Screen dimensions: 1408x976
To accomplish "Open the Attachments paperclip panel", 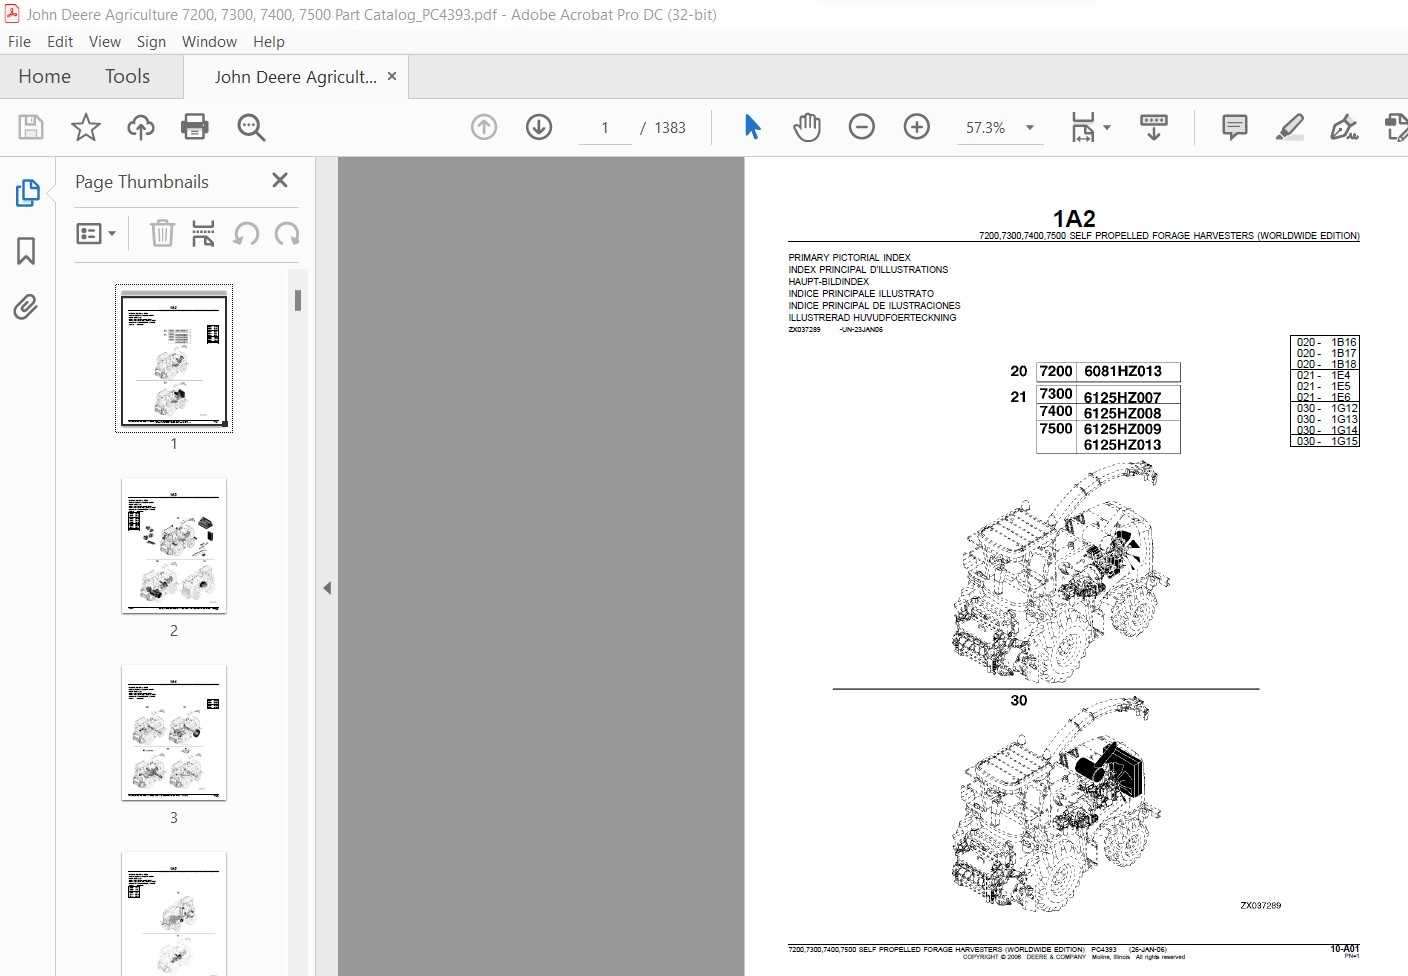I will pyautogui.click(x=26, y=306).
